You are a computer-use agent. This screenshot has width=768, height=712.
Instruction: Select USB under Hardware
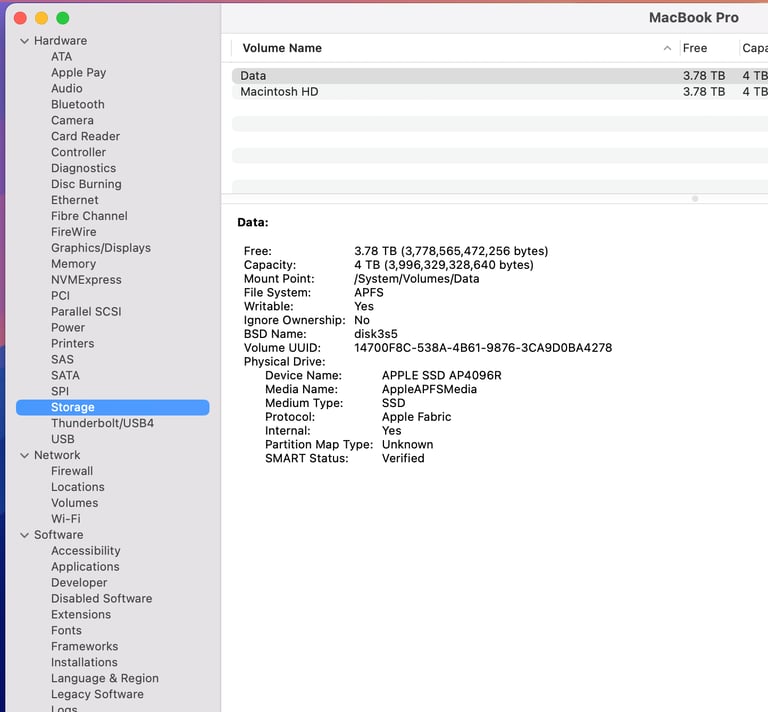click(63, 439)
